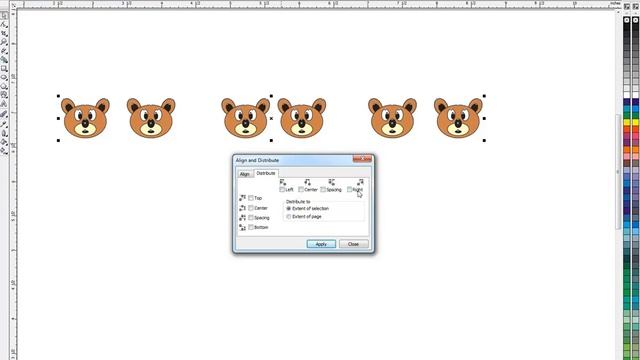Click the rightmost bear face on canvas

458,118
